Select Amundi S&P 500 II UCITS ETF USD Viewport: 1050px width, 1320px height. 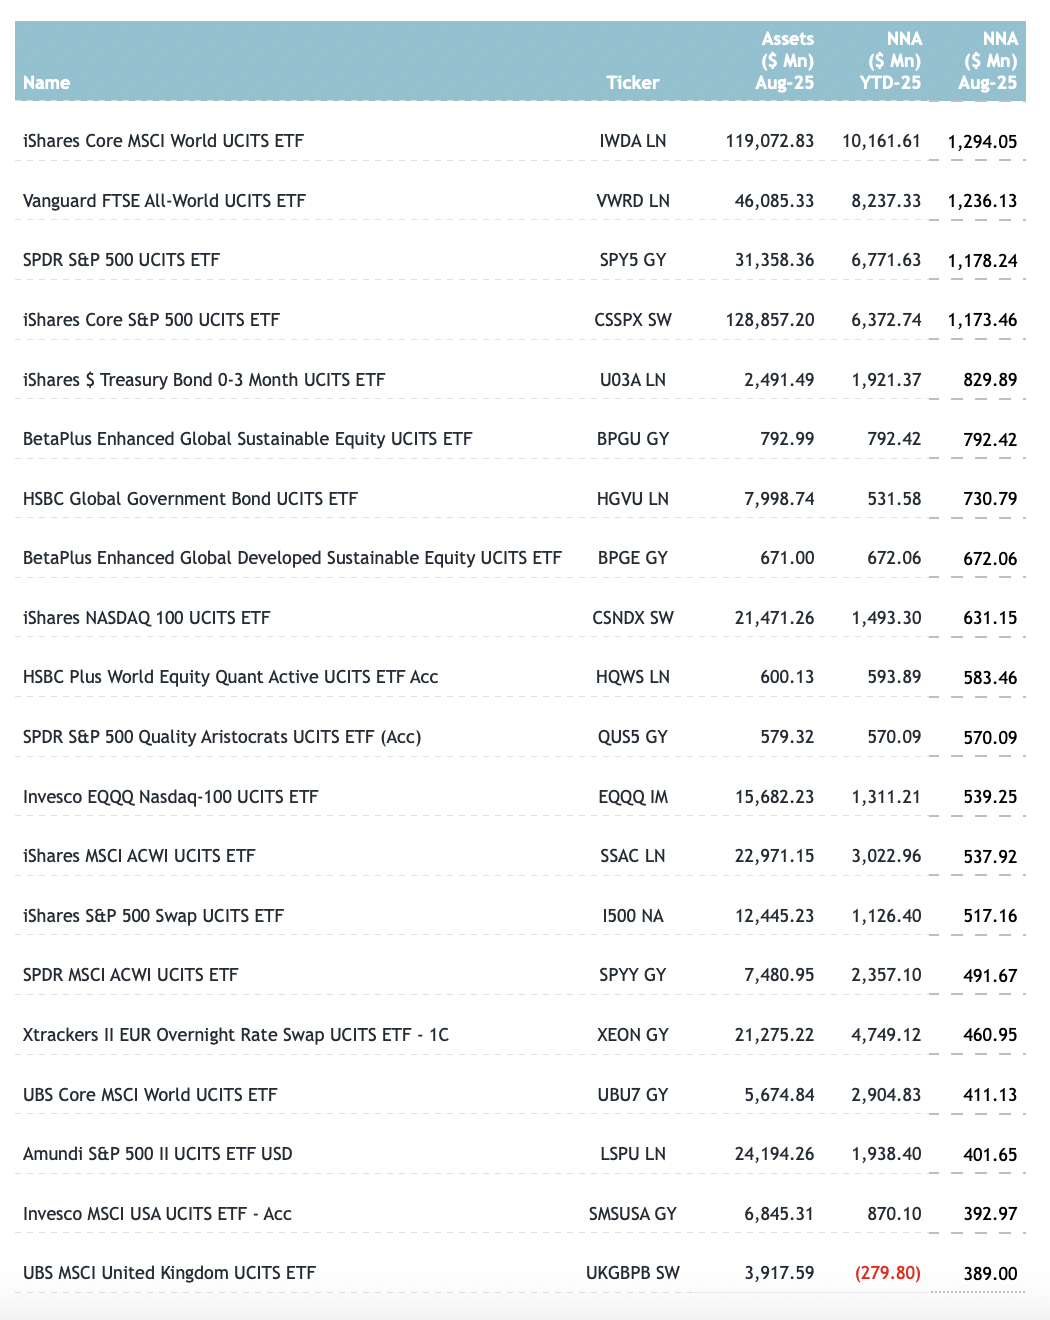pos(158,1154)
